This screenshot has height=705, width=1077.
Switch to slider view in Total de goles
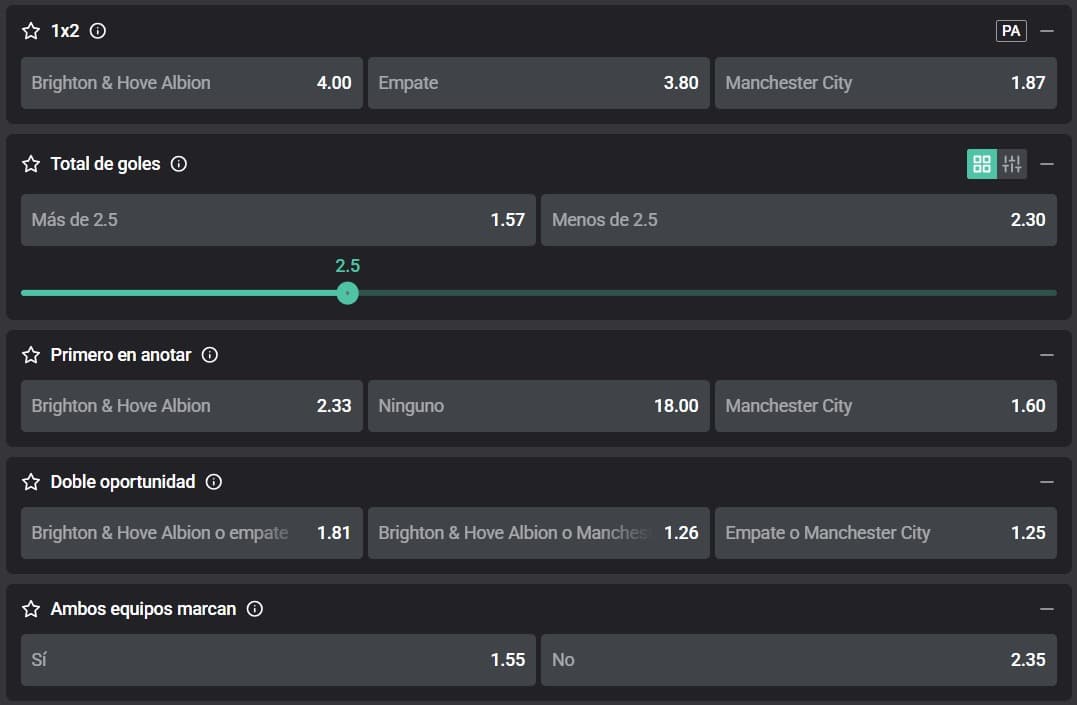tap(1012, 164)
